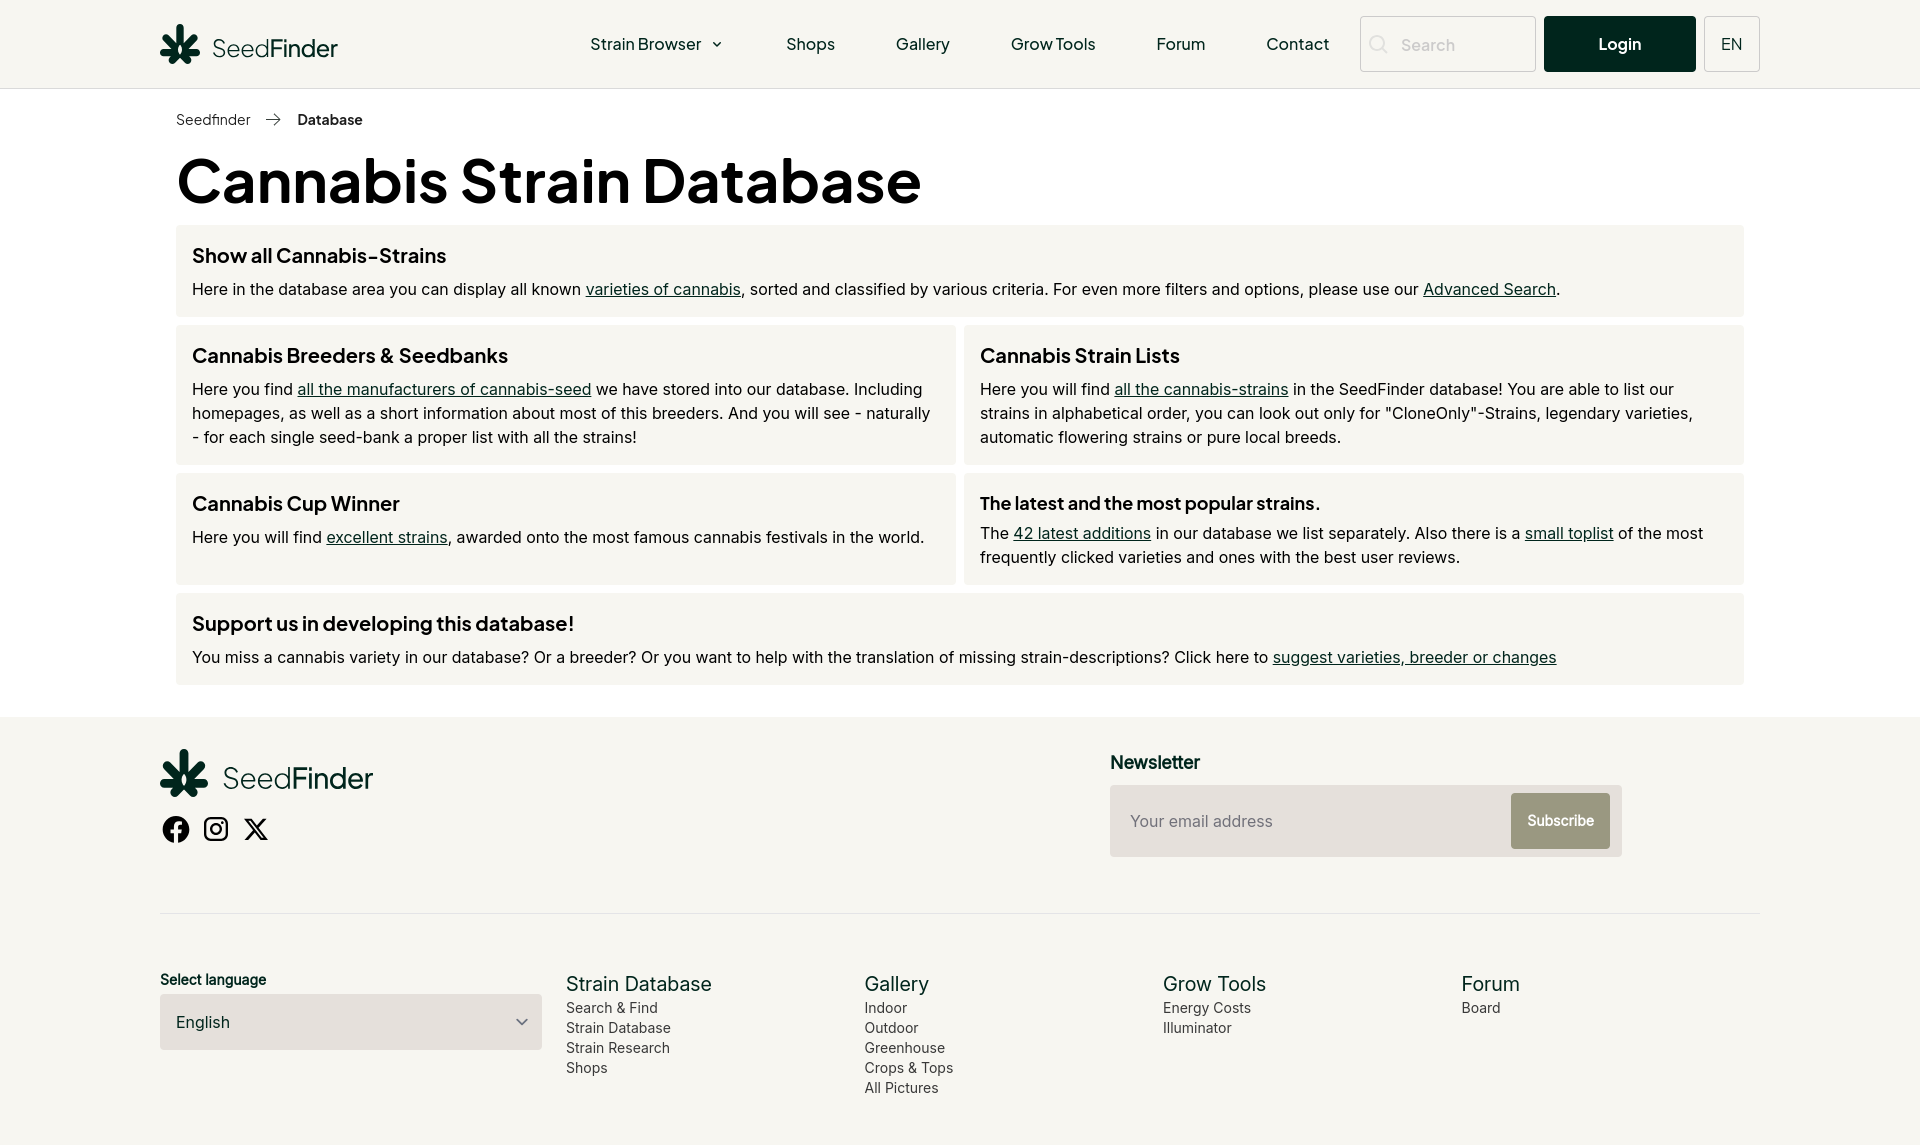Open the Advanced Search link
The width and height of the screenshot is (1920, 1146).
pos(1489,289)
